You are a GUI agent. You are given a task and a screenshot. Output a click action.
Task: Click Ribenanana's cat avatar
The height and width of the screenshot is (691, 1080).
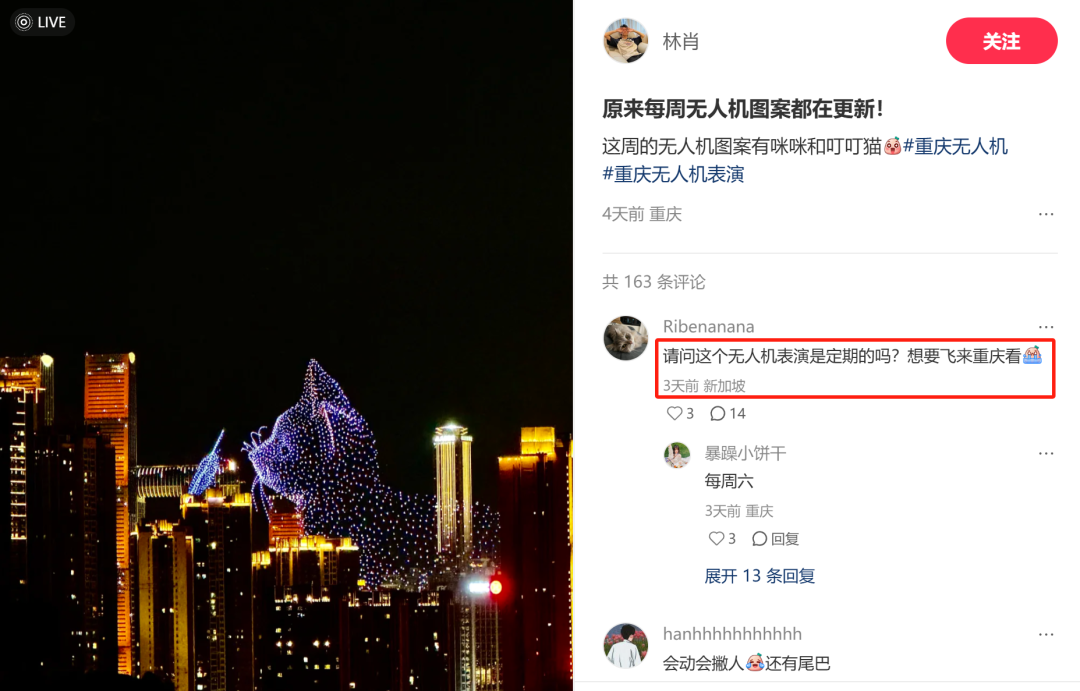[625, 338]
